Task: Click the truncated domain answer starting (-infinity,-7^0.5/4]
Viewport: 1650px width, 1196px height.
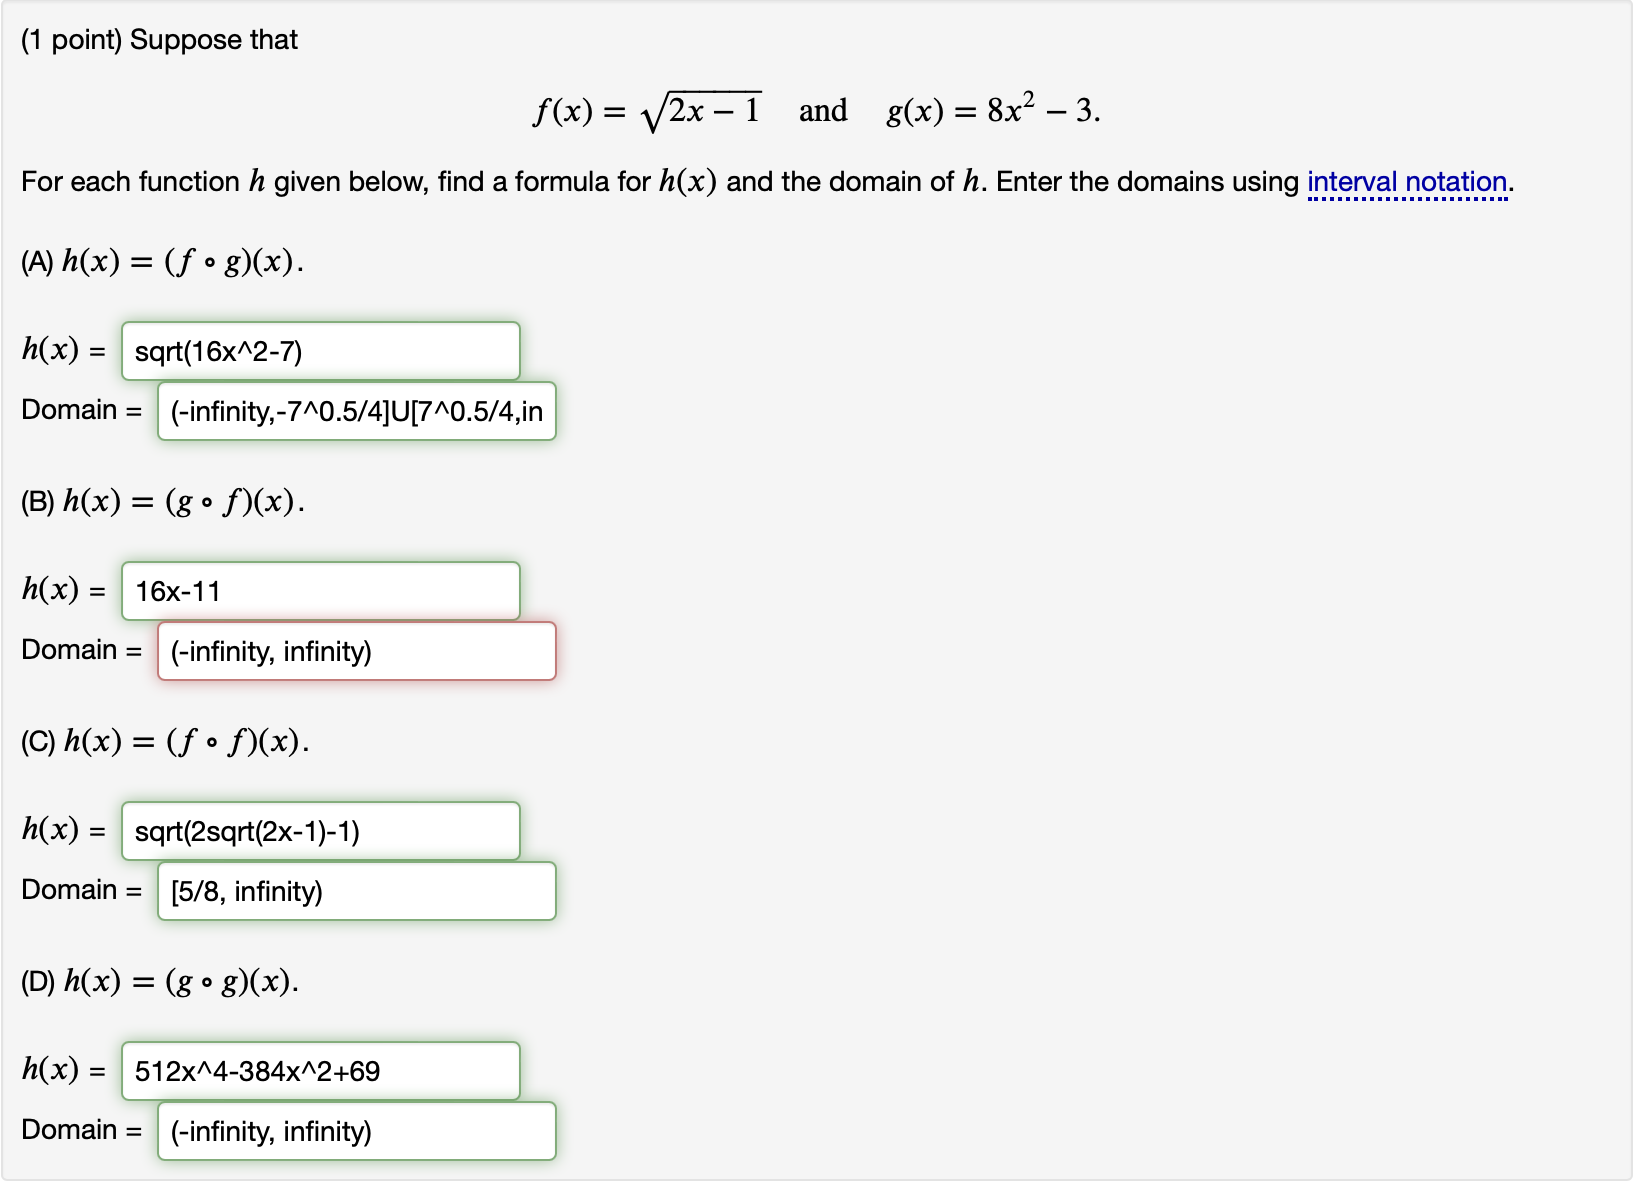Action: pyautogui.click(x=356, y=411)
